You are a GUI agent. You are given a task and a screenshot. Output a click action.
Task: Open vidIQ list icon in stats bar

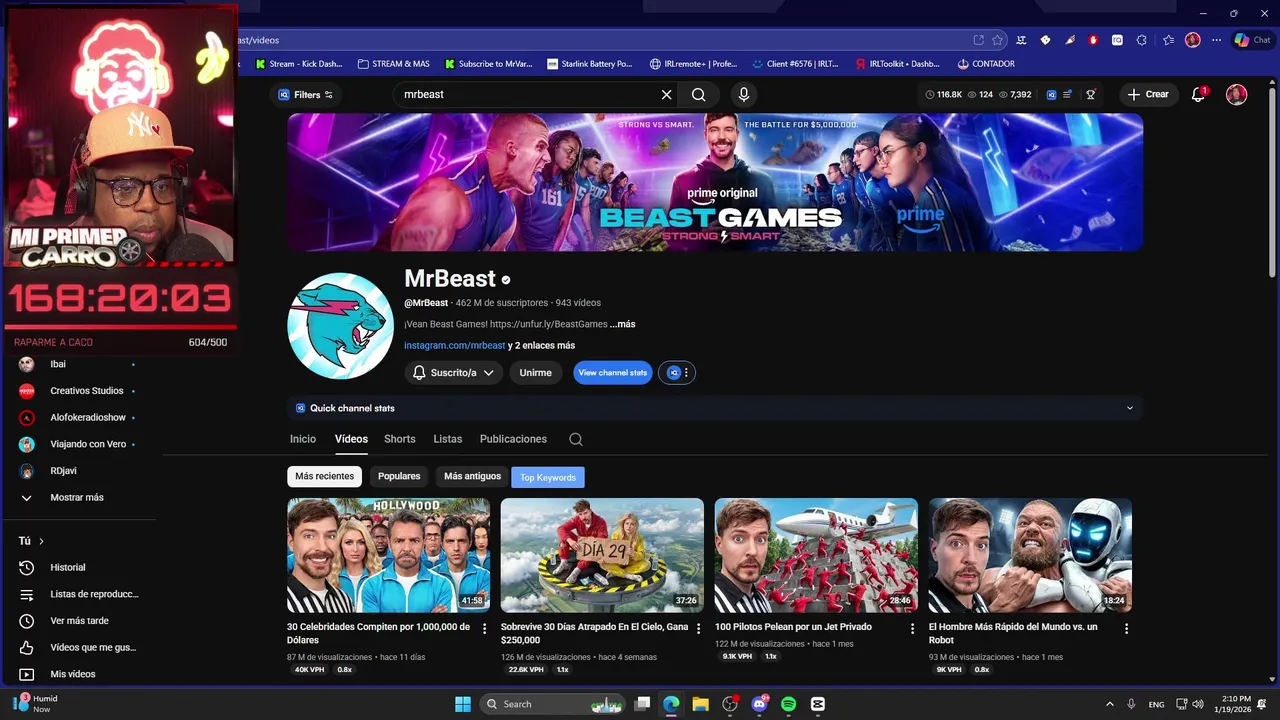pos(1067,94)
